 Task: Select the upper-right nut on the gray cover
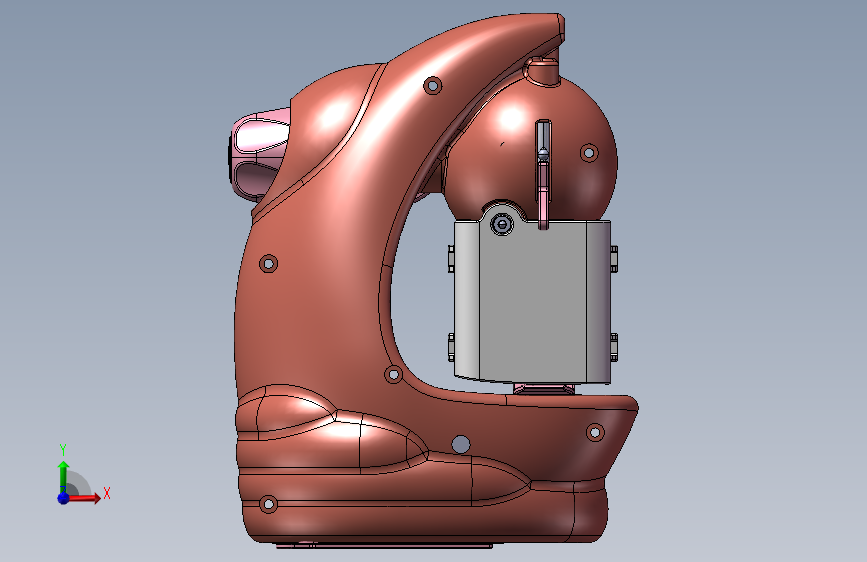[614, 259]
